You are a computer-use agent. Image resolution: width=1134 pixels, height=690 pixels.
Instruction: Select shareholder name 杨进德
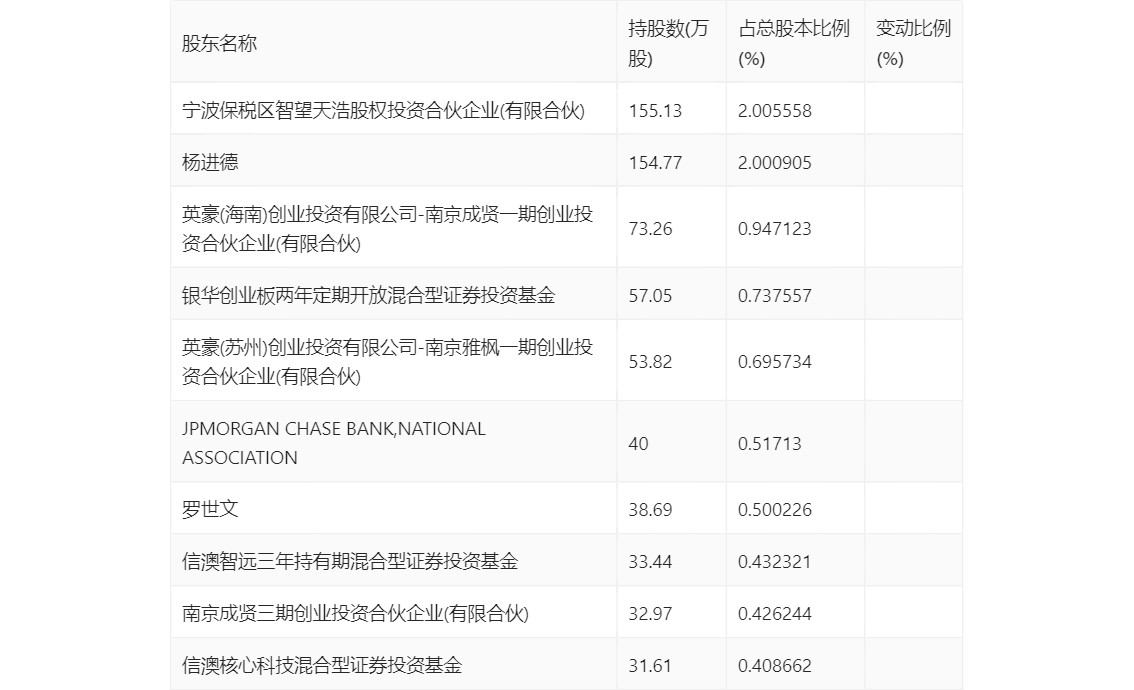pos(210,162)
